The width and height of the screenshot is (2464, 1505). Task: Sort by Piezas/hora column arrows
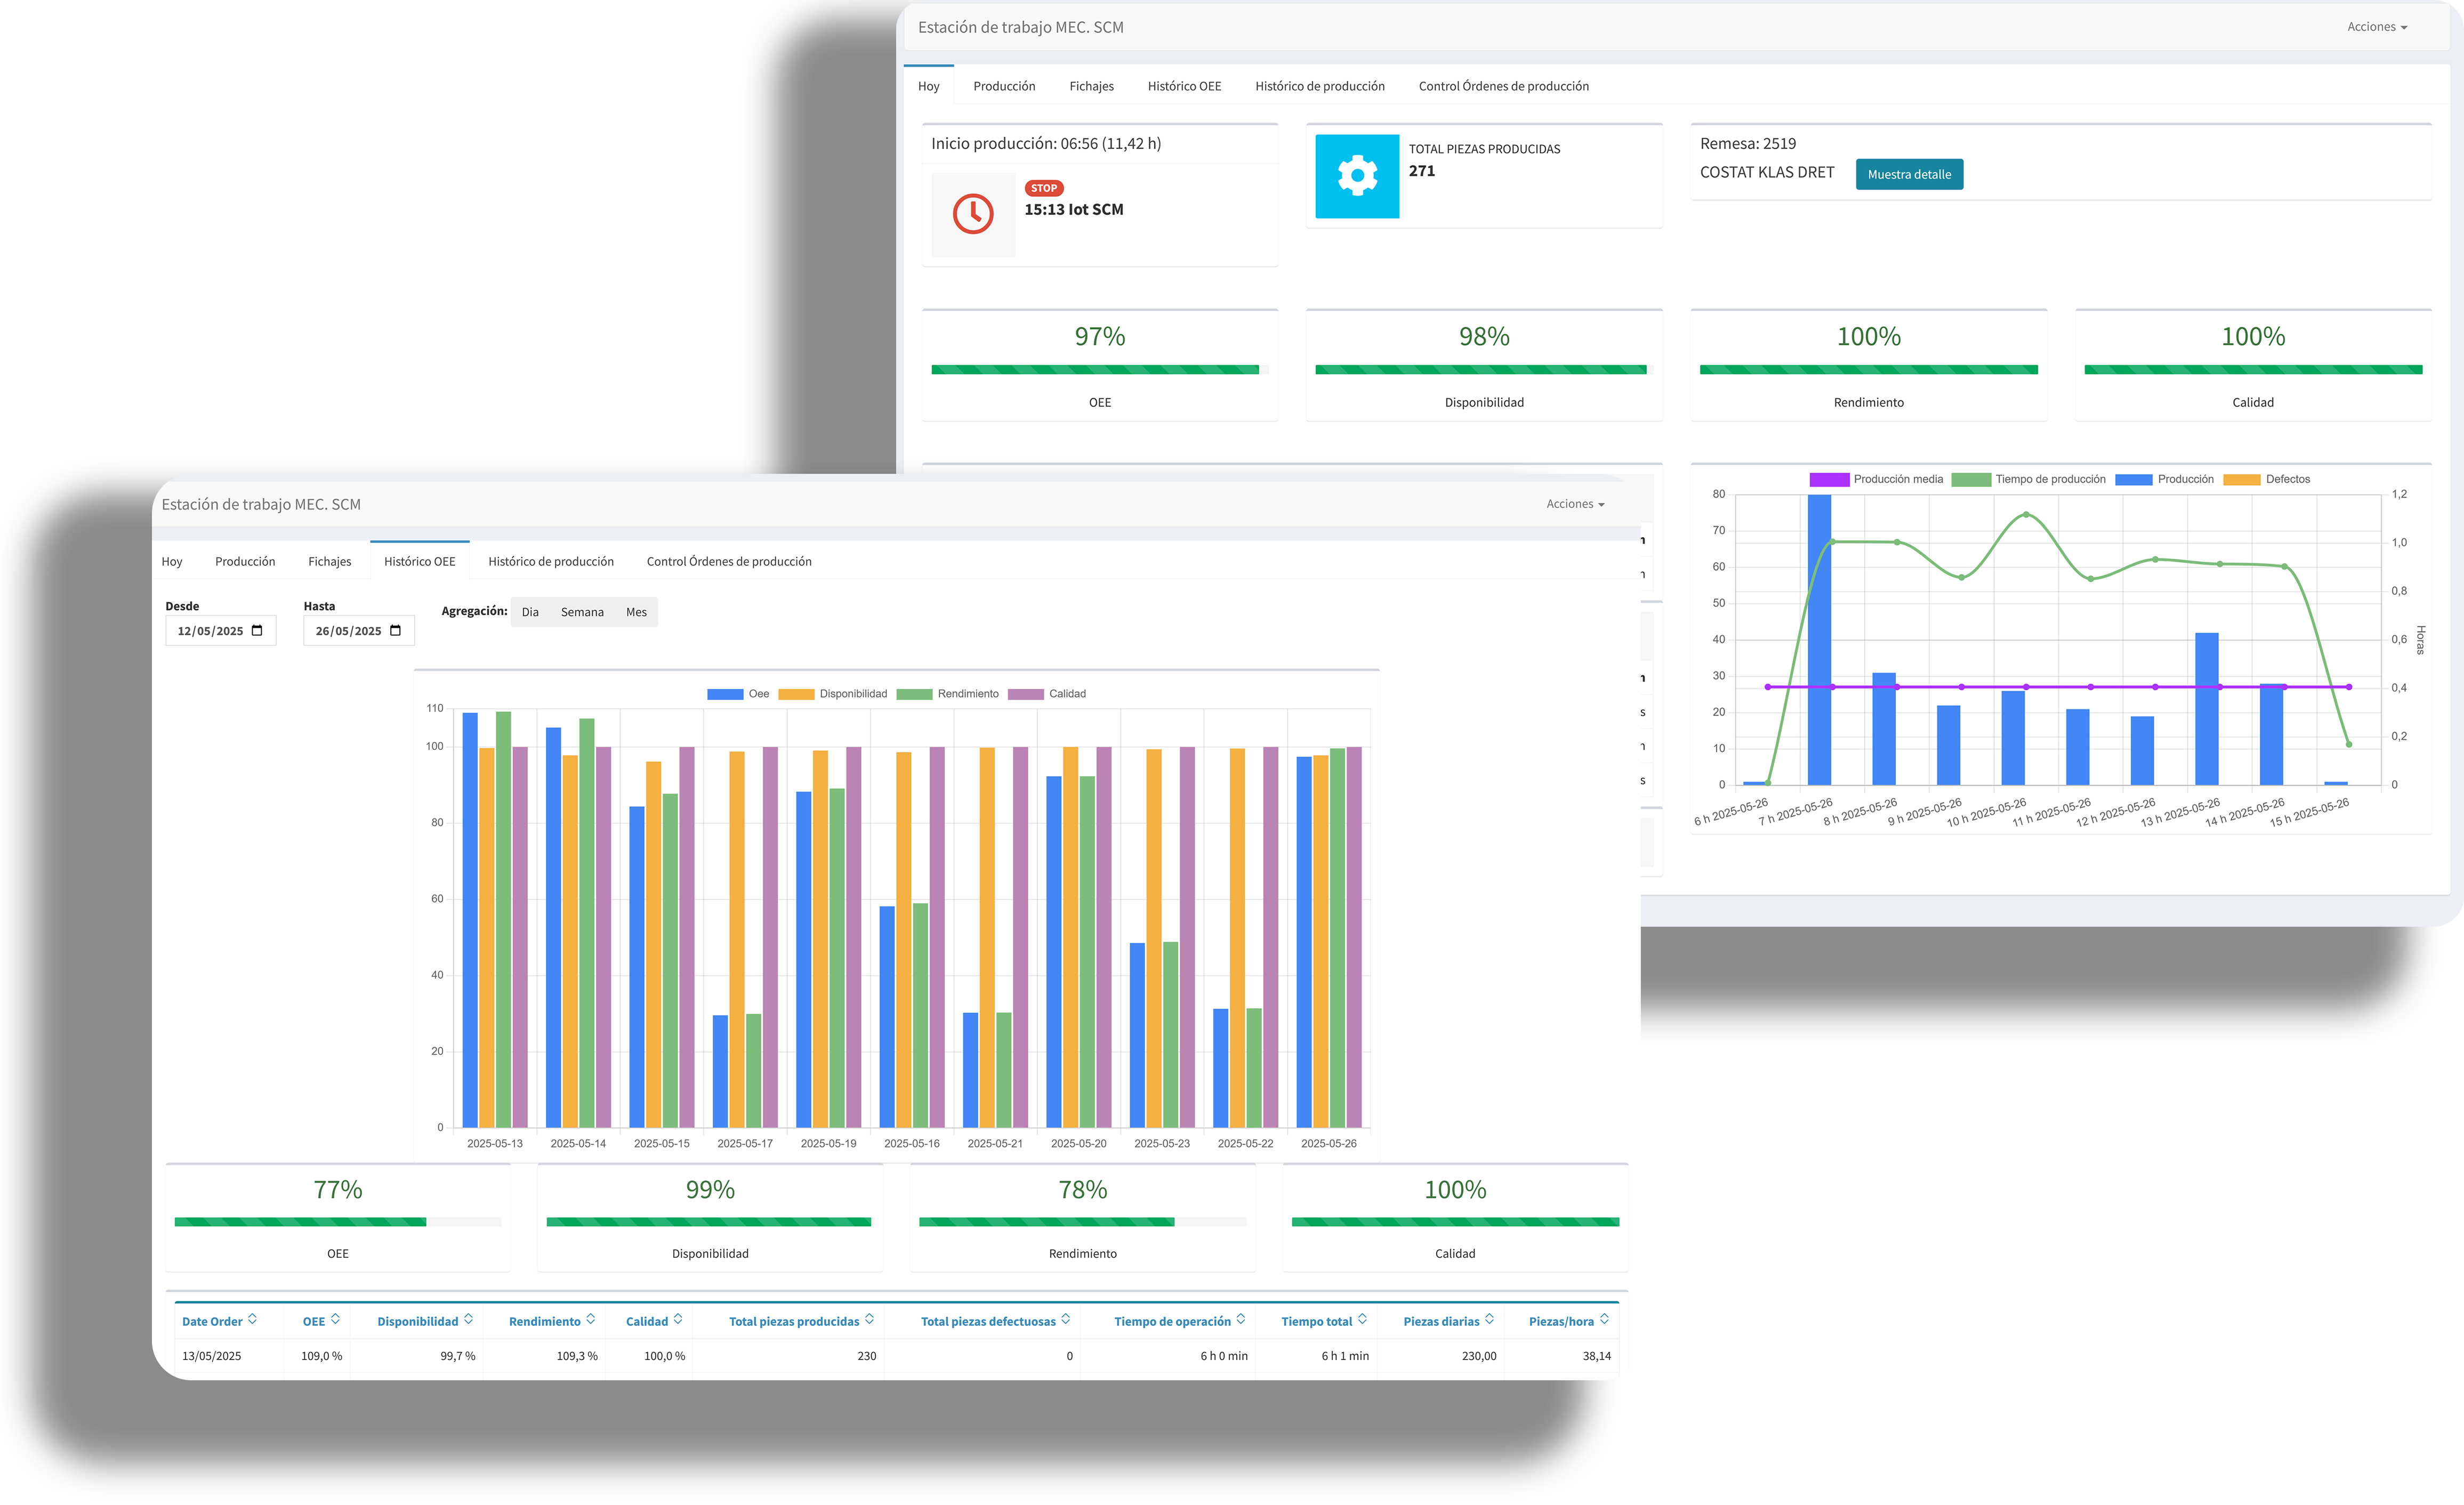point(1604,1320)
